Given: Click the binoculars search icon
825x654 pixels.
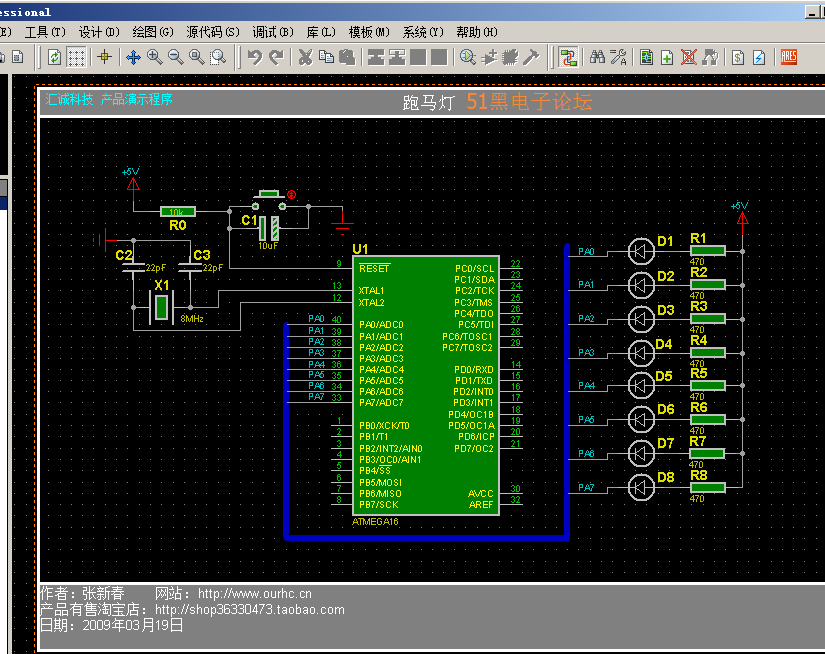Looking at the screenshot, I should click(597, 57).
